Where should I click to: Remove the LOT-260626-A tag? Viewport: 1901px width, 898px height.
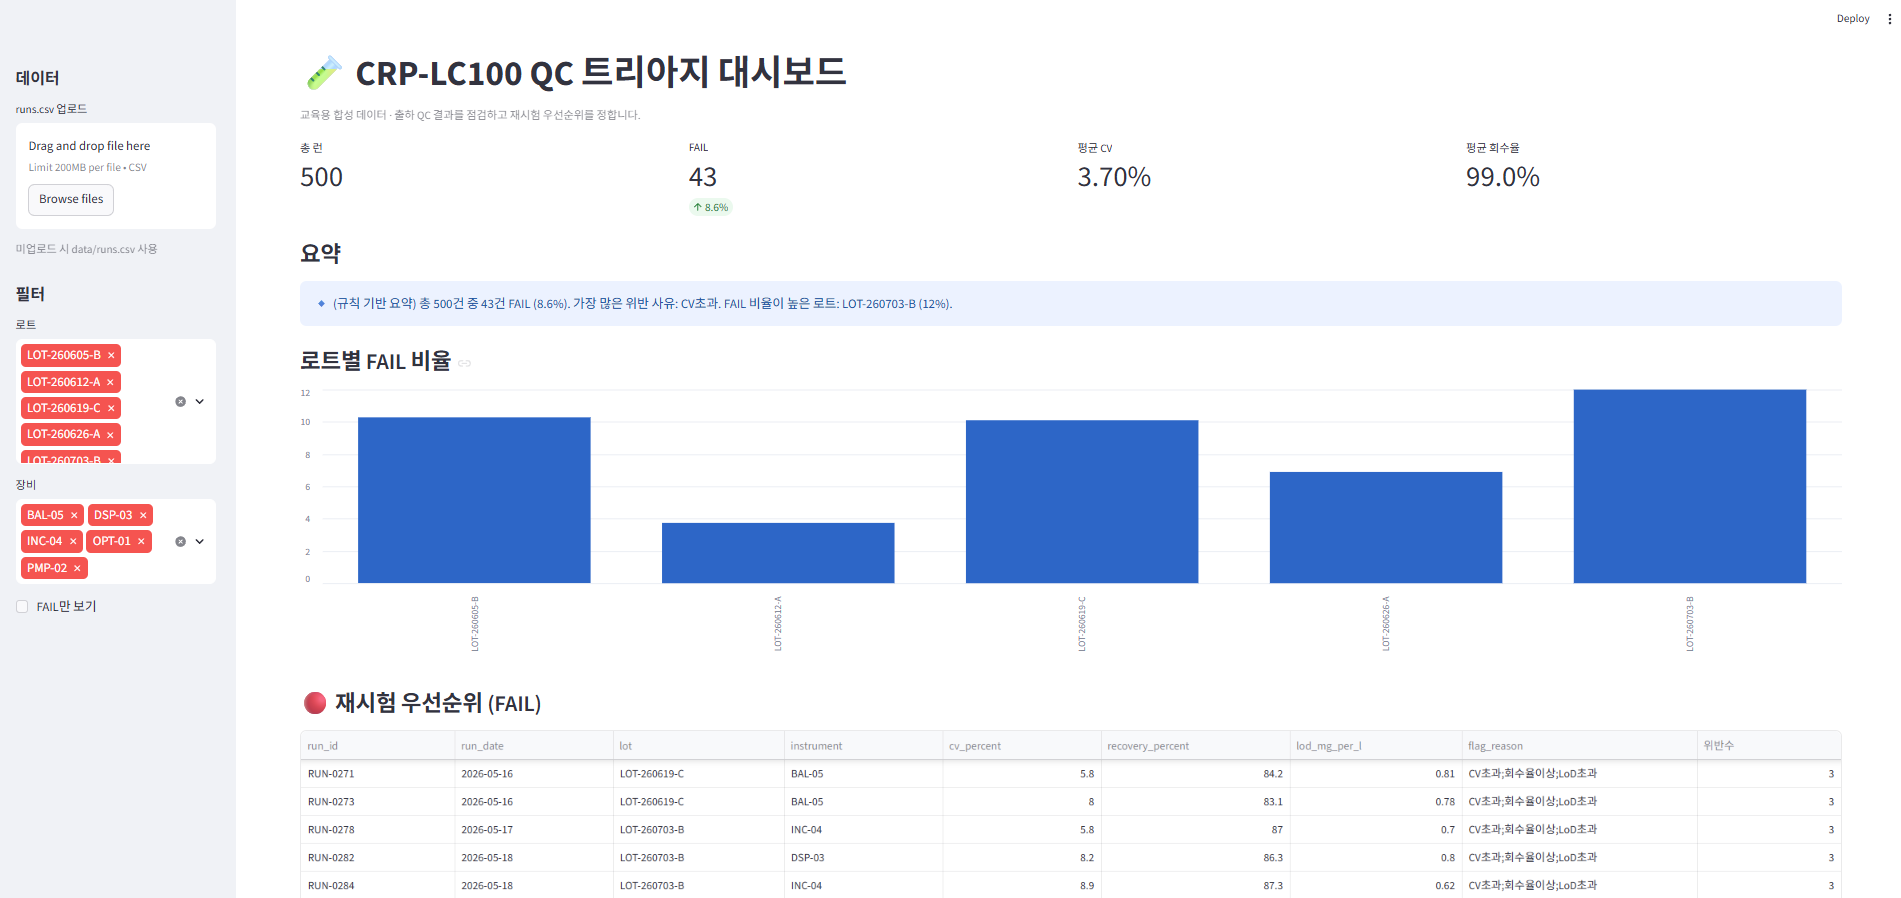point(110,434)
